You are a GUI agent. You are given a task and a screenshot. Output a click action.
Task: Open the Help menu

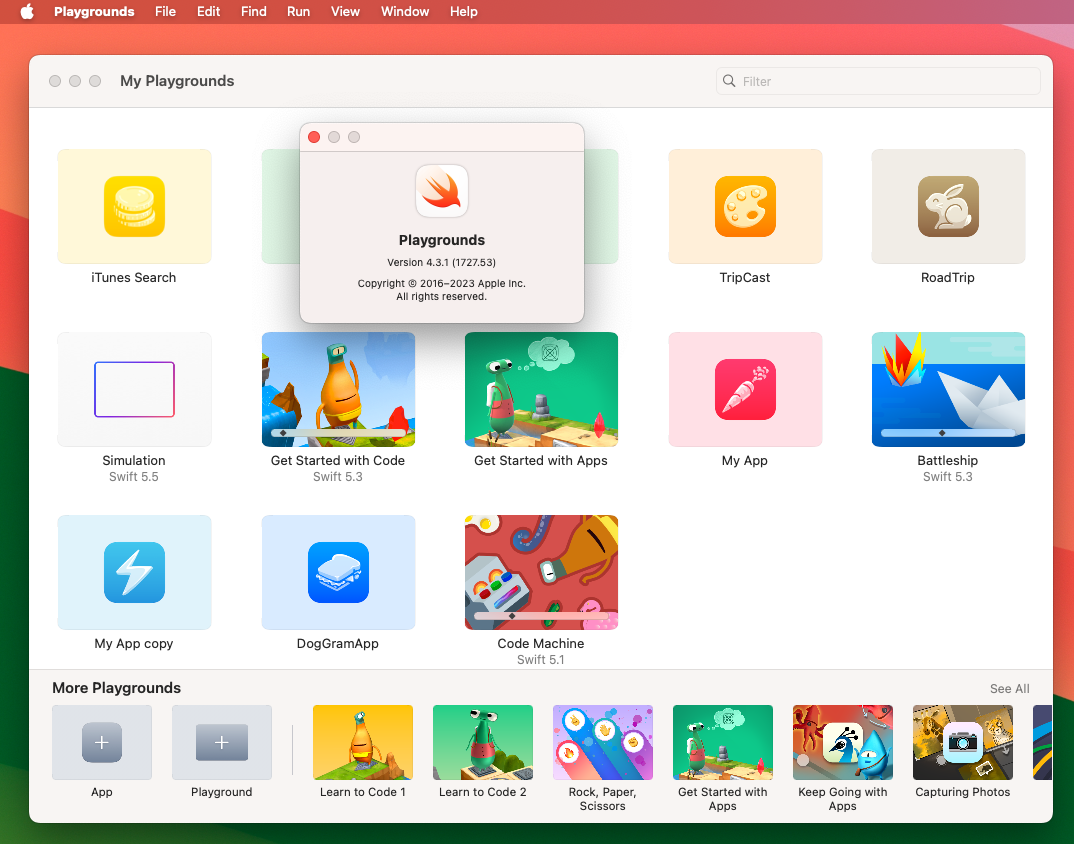pos(464,12)
